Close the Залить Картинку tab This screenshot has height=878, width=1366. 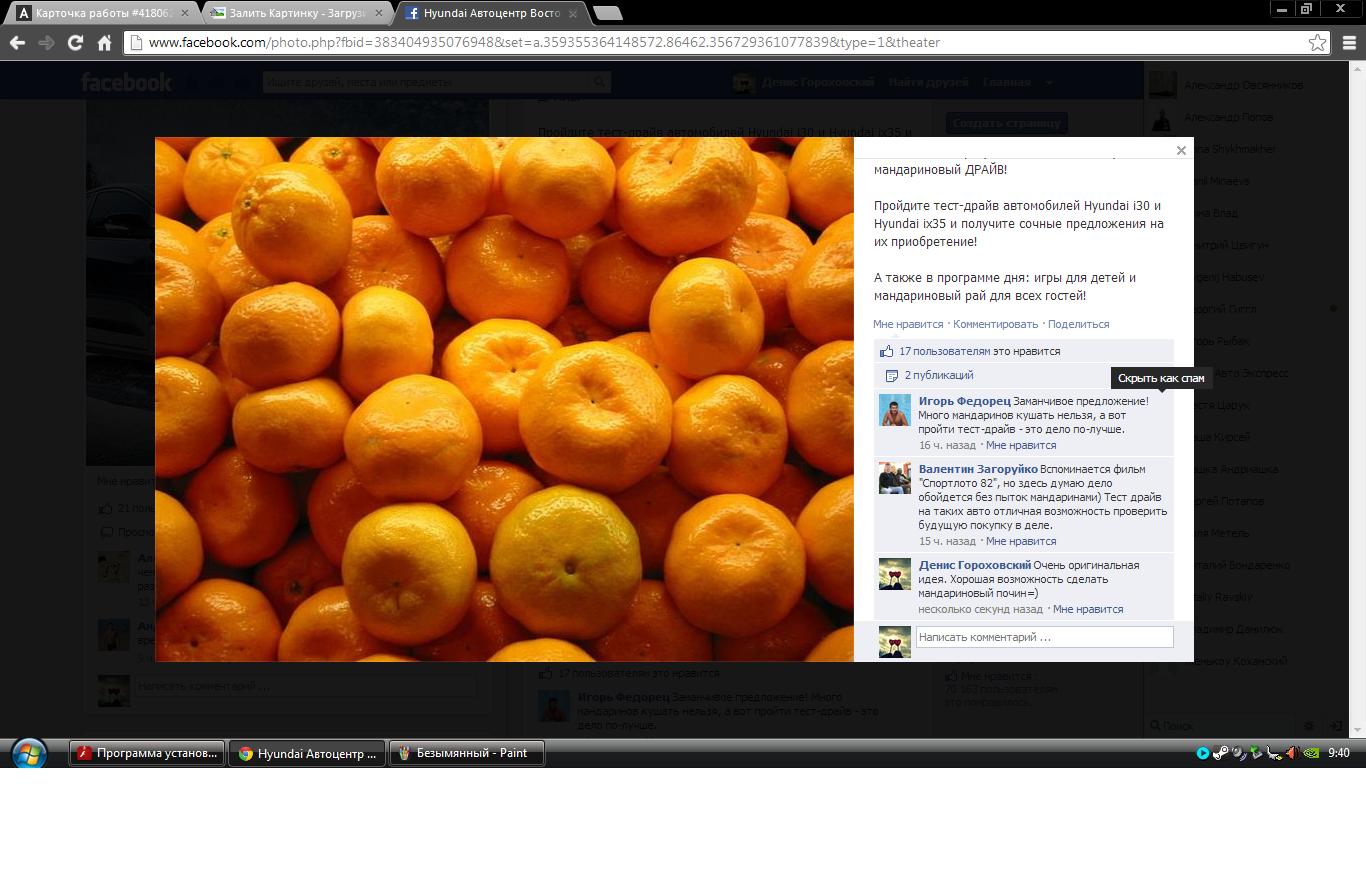[381, 13]
